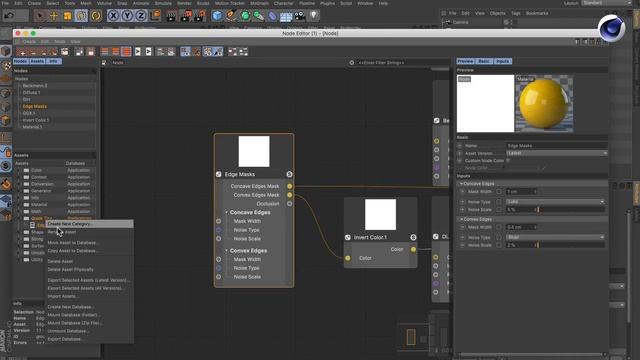
Task: Toggle Custom Node Color checkbox
Action: (508, 160)
